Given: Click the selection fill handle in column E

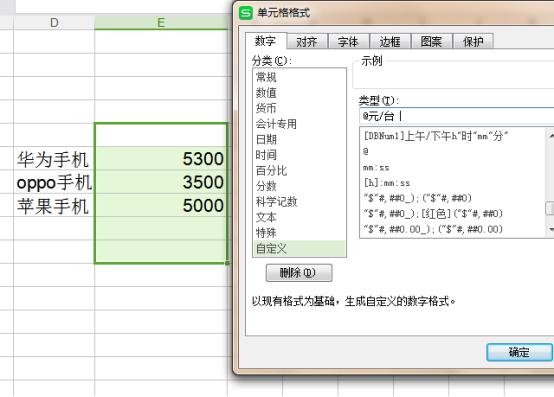Looking at the screenshot, I should [x=227, y=263].
